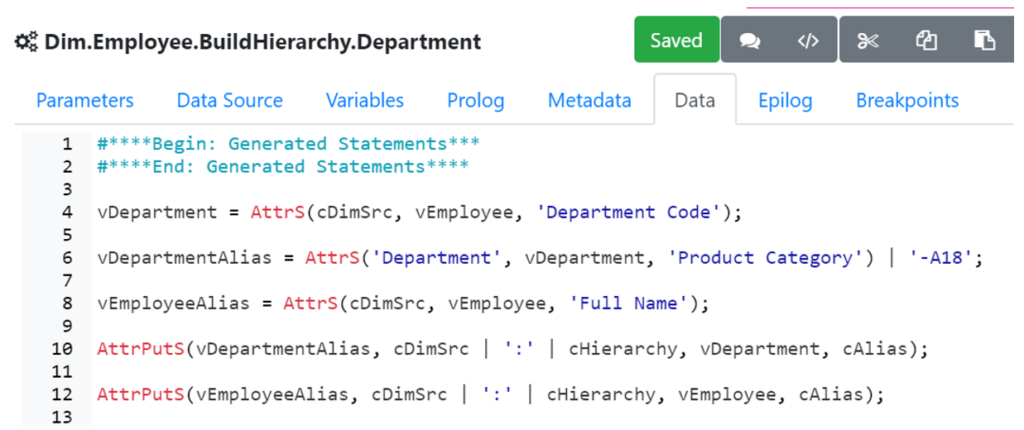Select the active Data tab
Screen dimensions: 1024x430
(695, 100)
